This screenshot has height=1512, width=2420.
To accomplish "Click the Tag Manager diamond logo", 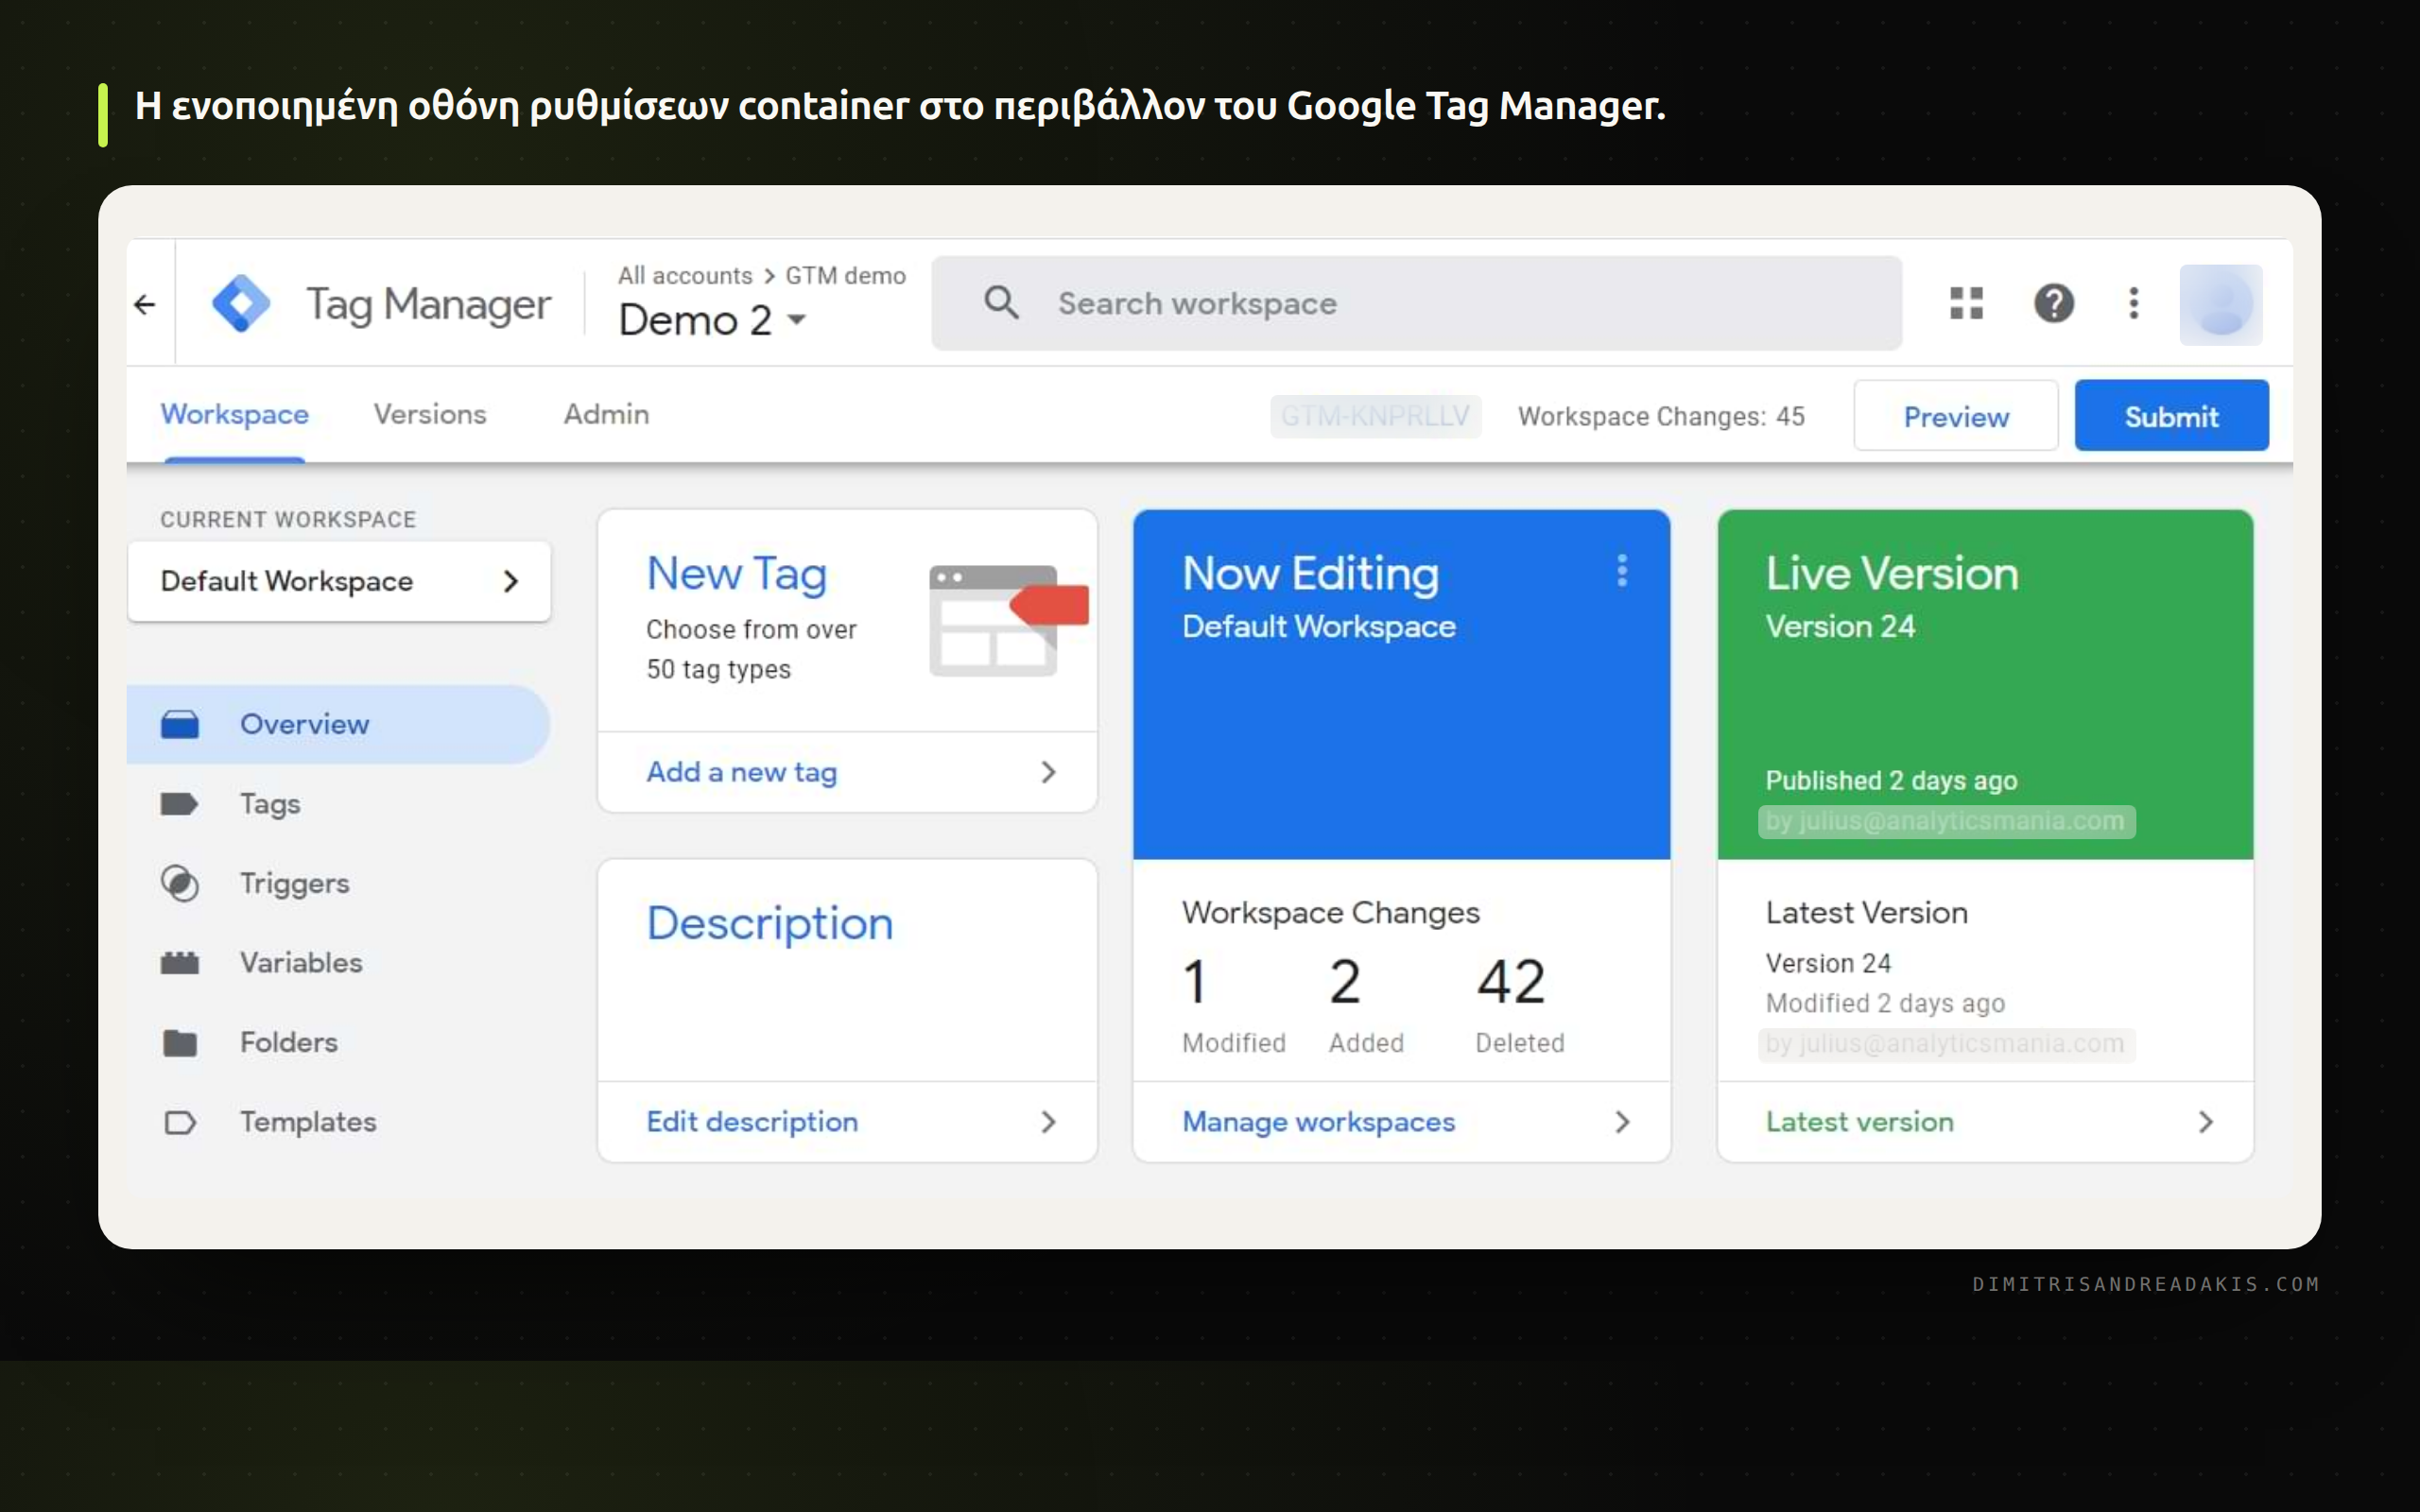I will pyautogui.click(x=241, y=303).
